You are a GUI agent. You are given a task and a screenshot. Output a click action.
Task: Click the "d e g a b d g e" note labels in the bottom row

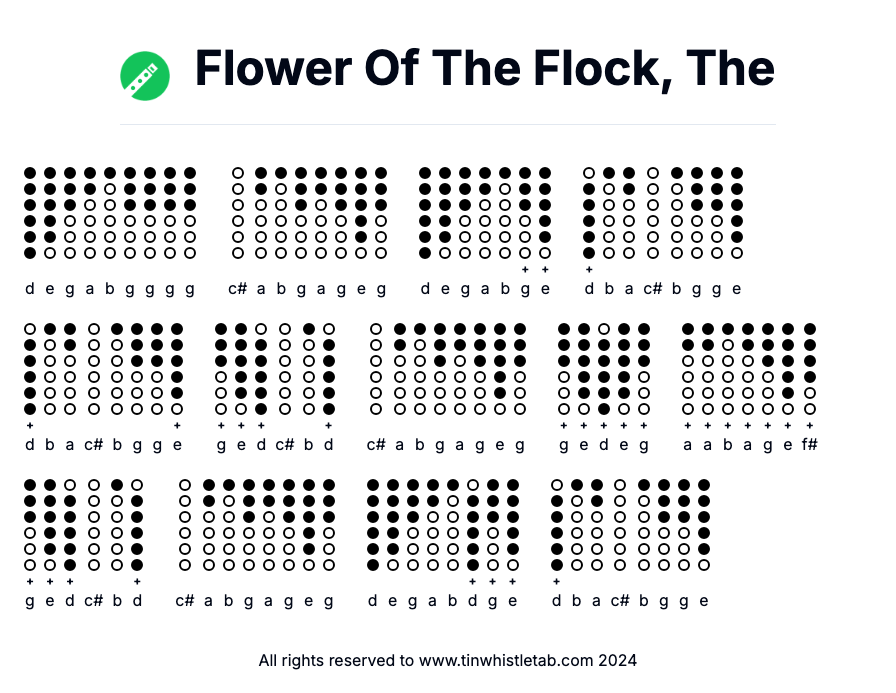point(443,601)
